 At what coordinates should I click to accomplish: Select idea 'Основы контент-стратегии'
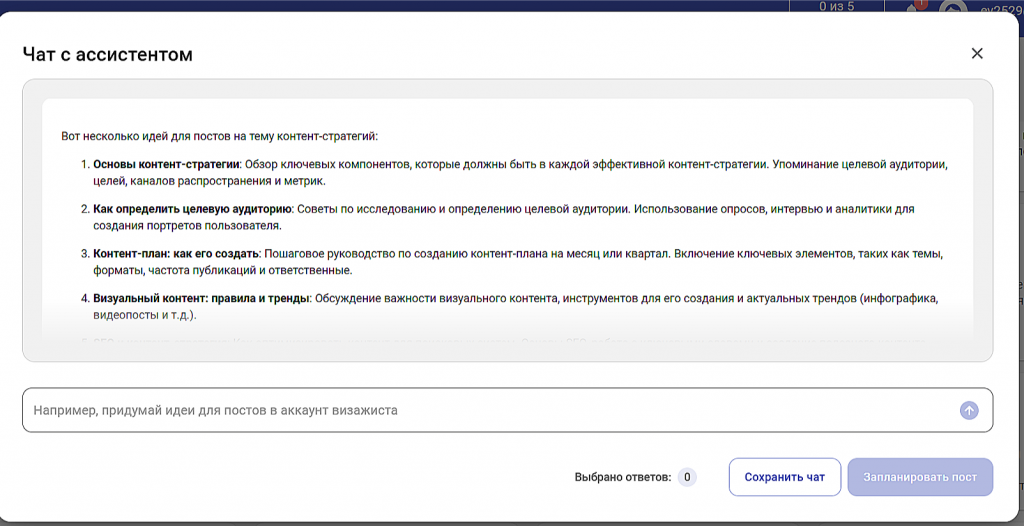(167, 164)
